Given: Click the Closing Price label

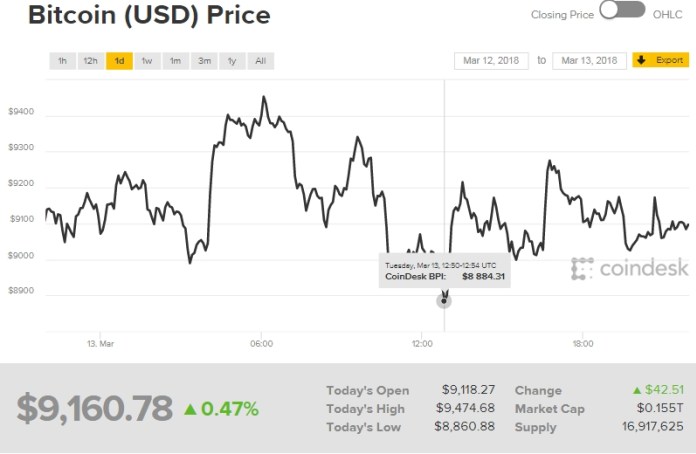Looking at the screenshot, I should coord(562,14).
